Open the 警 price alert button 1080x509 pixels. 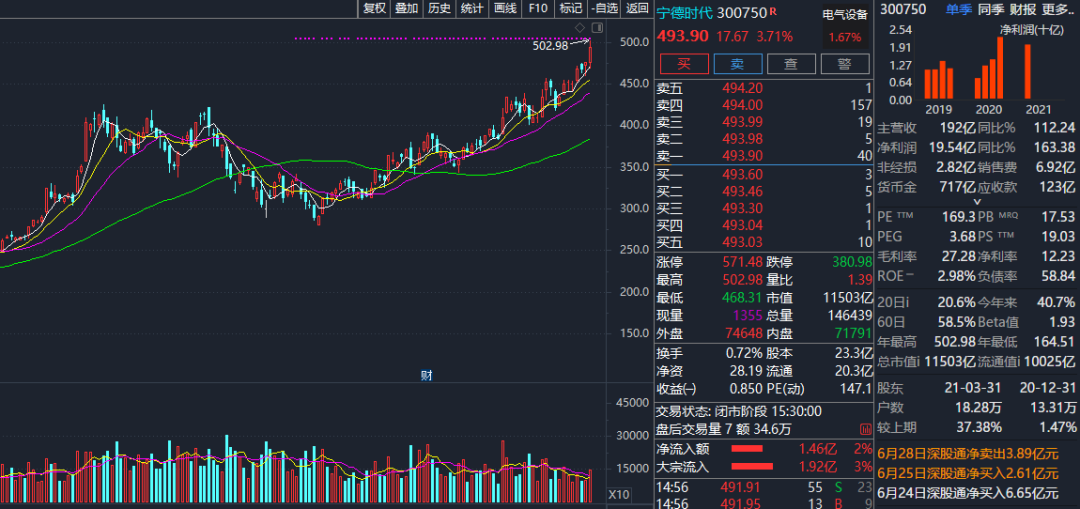point(845,64)
